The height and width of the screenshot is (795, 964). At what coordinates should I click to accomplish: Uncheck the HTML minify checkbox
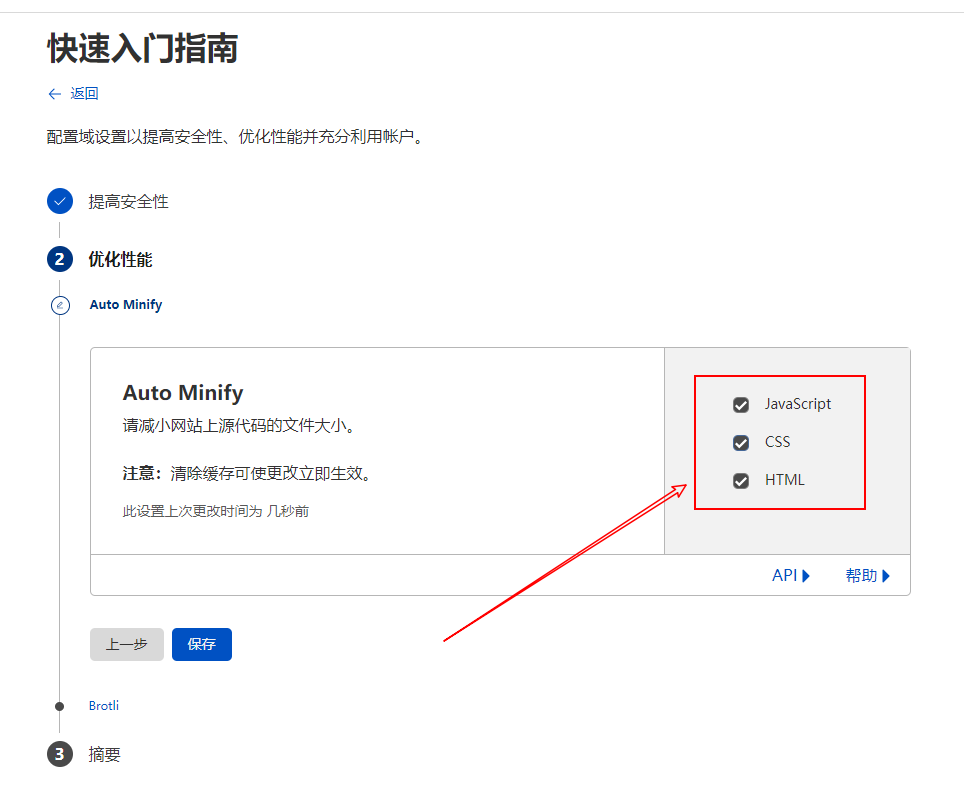[x=741, y=480]
